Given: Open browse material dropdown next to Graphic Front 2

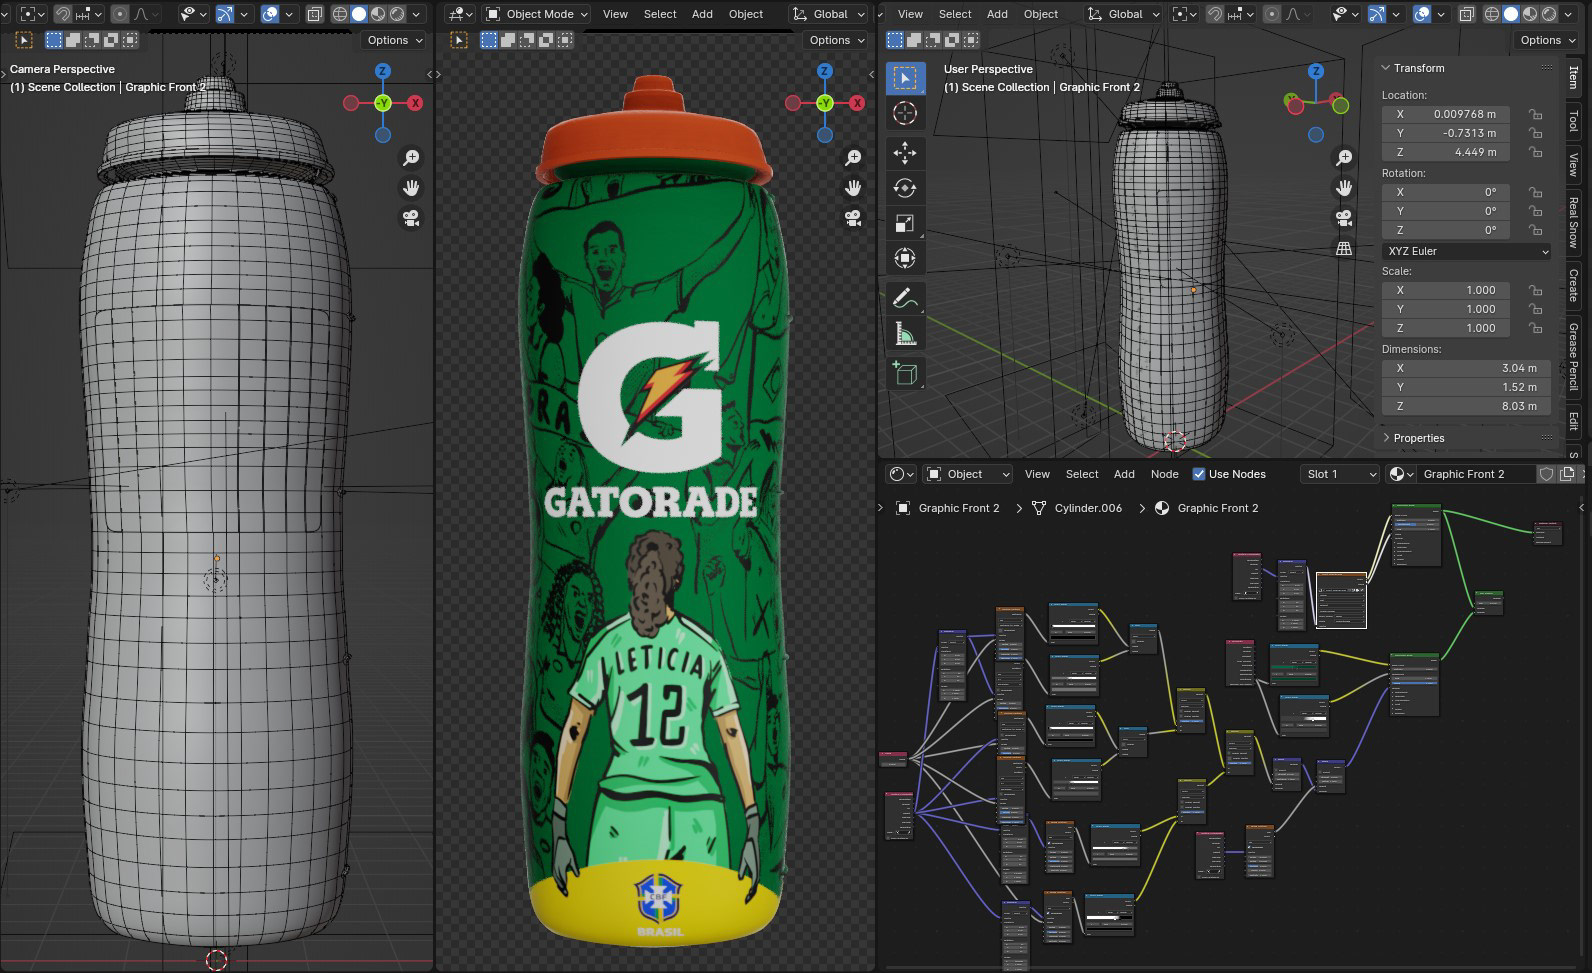Looking at the screenshot, I should point(1401,474).
